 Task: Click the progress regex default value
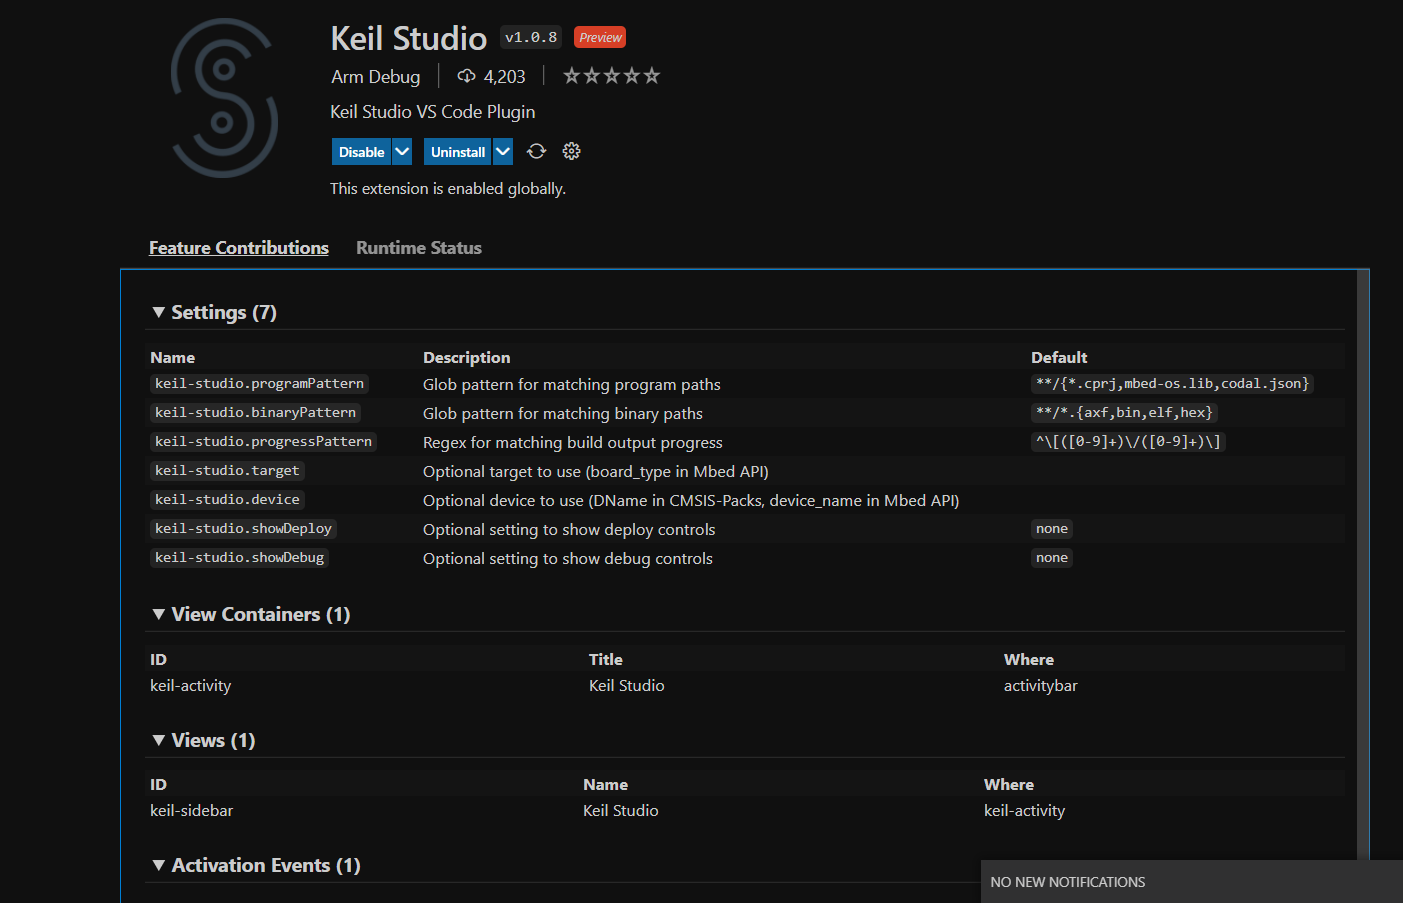pos(1128,442)
